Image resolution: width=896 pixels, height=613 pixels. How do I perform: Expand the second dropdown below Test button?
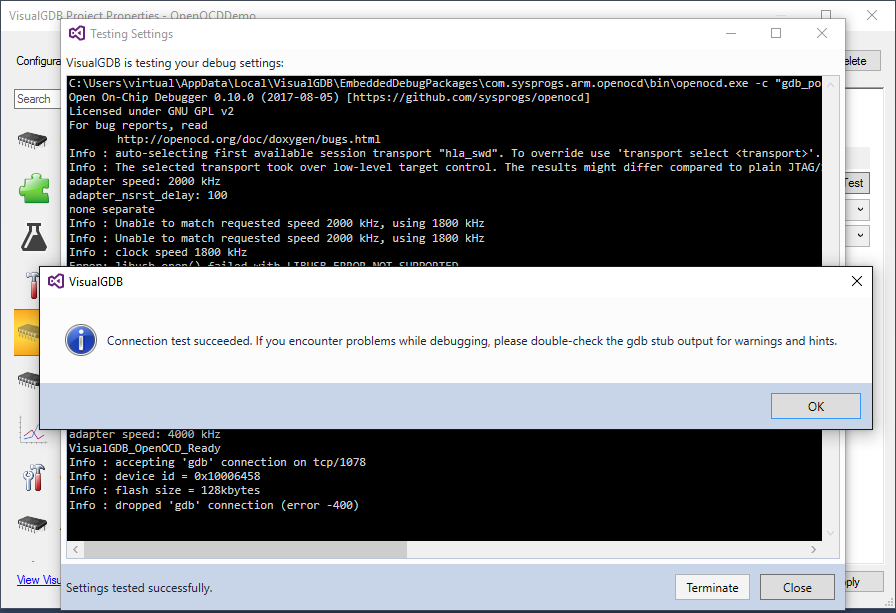860,235
